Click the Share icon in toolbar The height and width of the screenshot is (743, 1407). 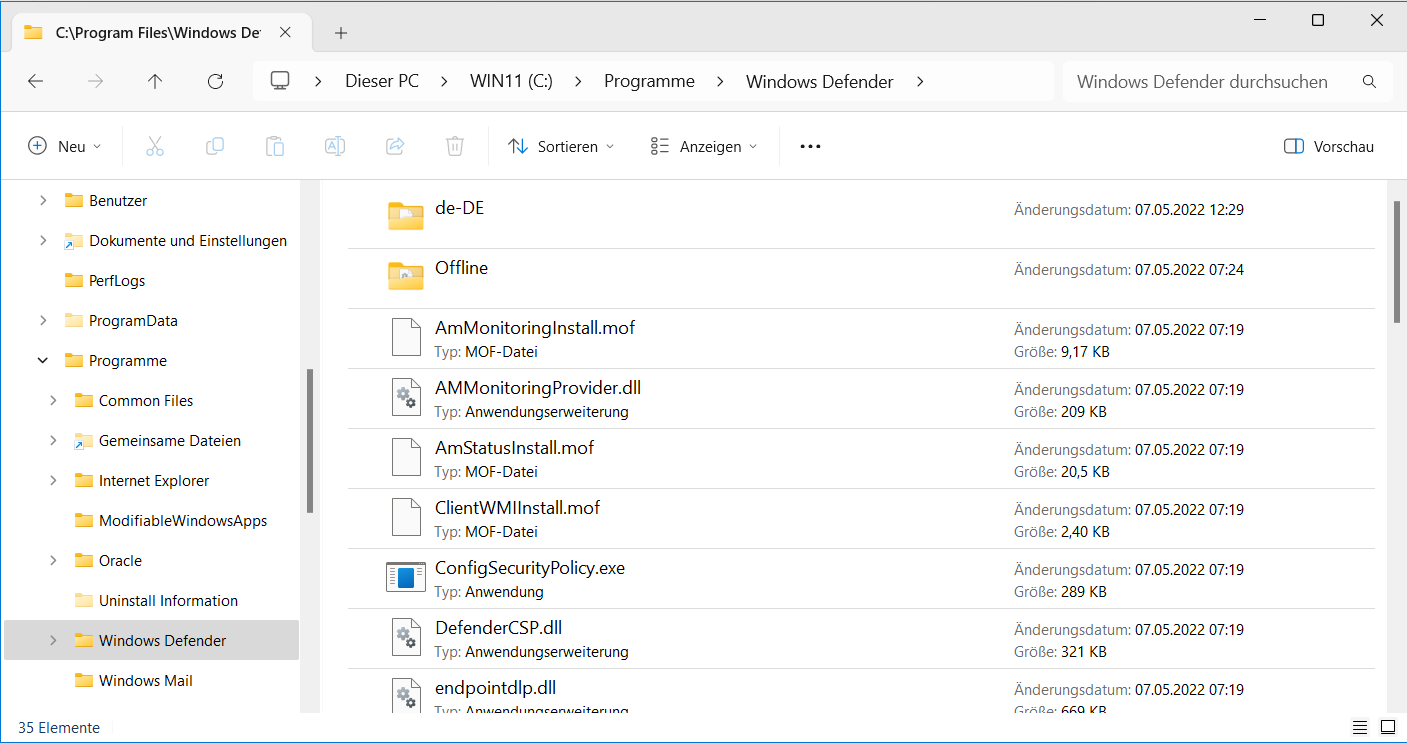tap(394, 146)
